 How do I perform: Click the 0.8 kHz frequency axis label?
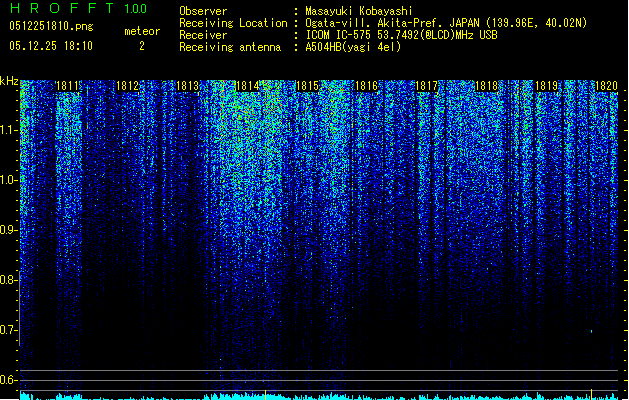pos(8,280)
